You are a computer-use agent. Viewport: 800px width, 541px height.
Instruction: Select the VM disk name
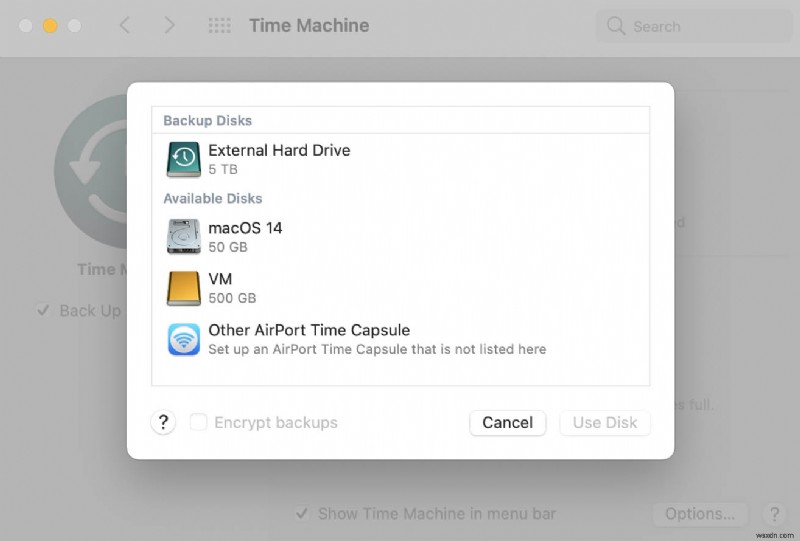220,279
